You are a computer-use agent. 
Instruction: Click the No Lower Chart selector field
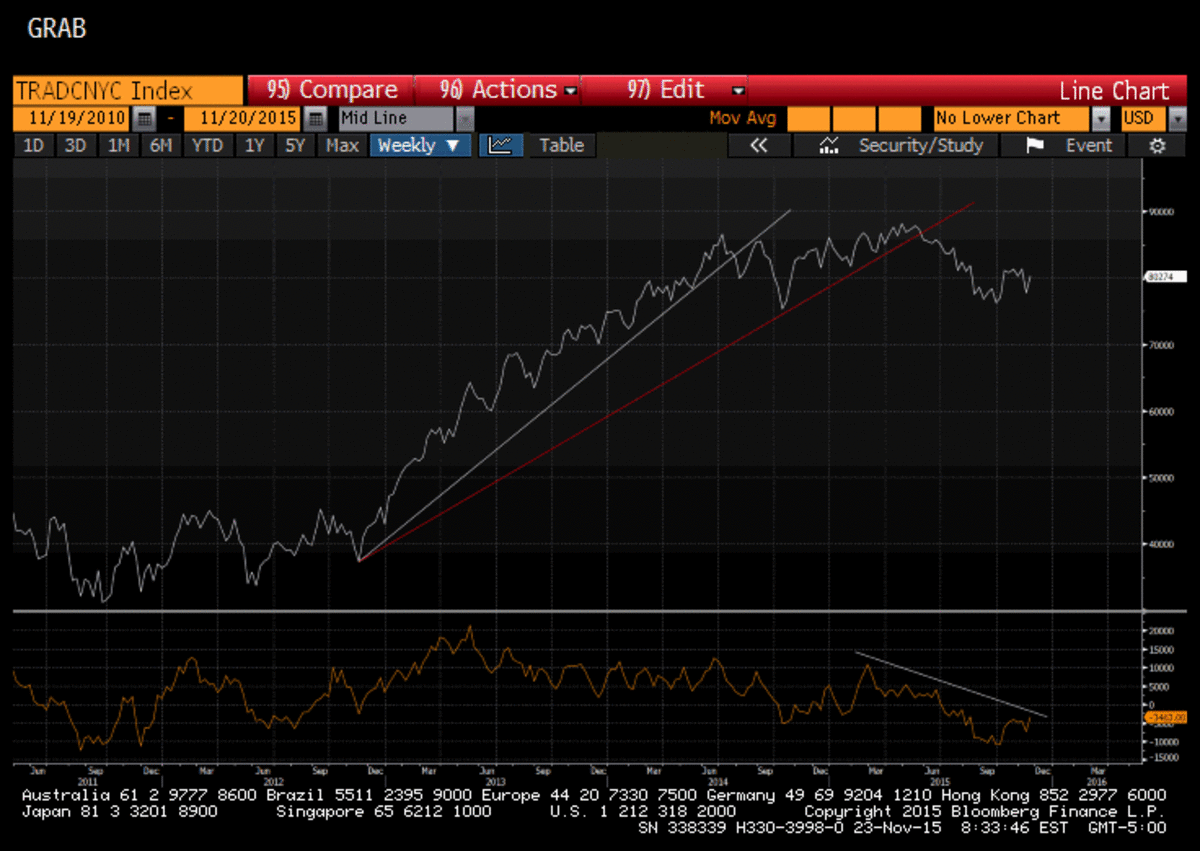tap(1012, 118)
